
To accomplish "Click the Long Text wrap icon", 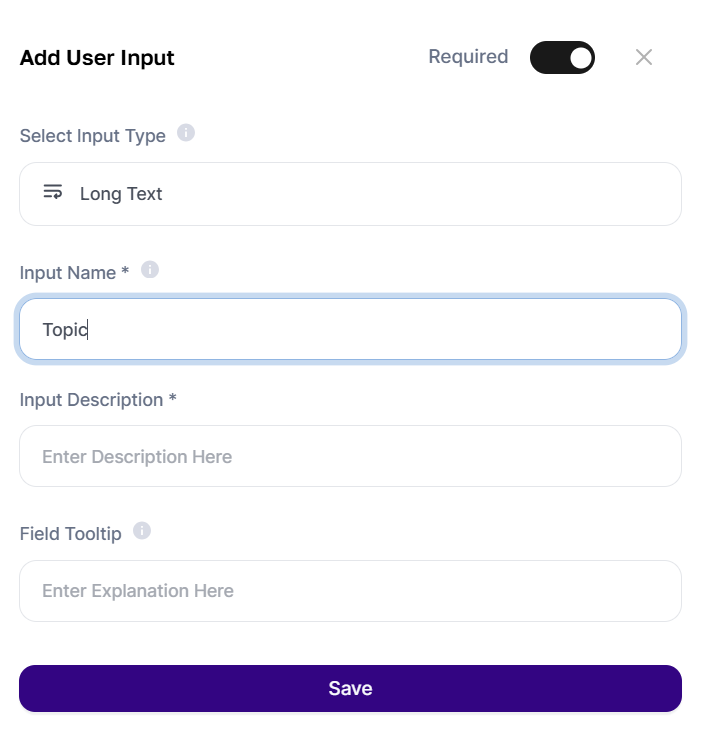I will [53, 192].
